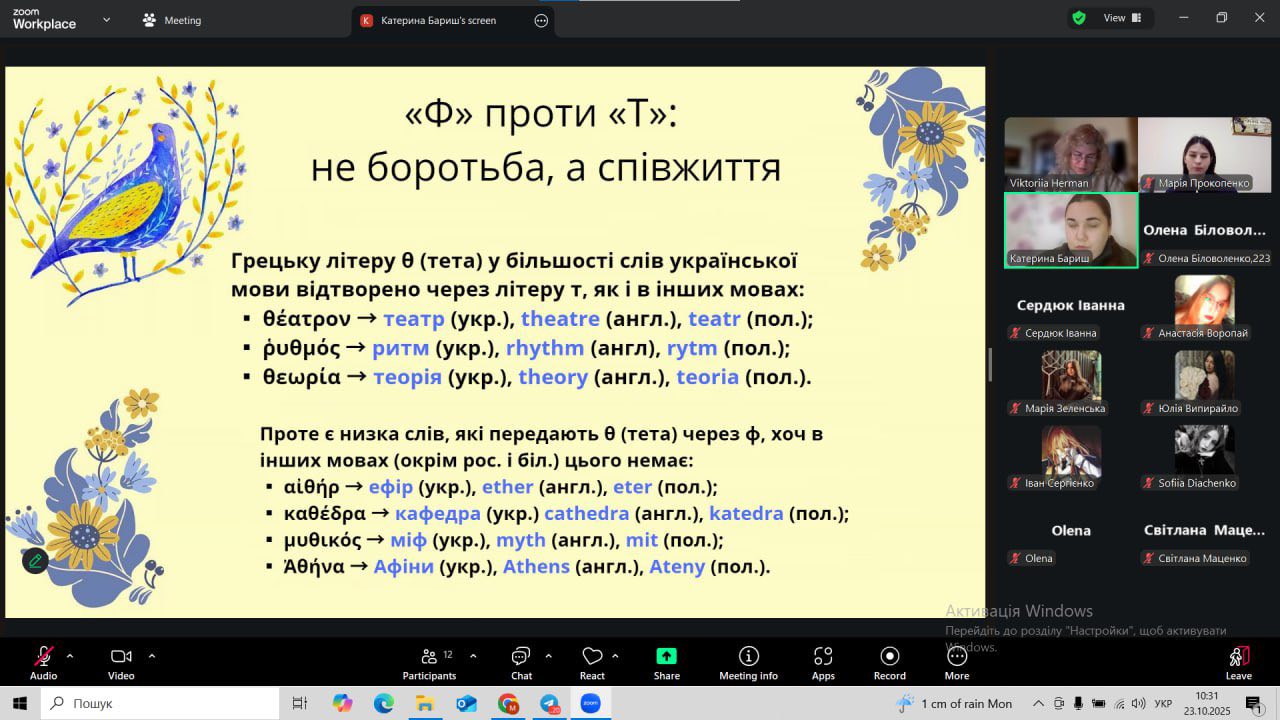Open the More options menu
This screenshot has width=1280, height=720.
point(956,662)
